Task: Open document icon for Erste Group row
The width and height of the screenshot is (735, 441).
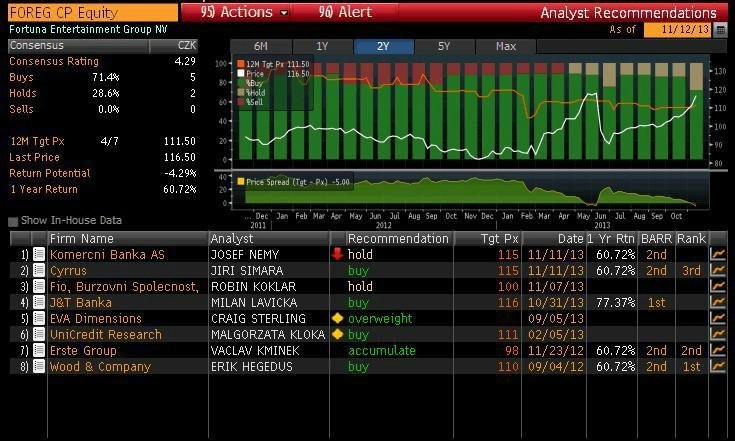Action: (39, 351)
